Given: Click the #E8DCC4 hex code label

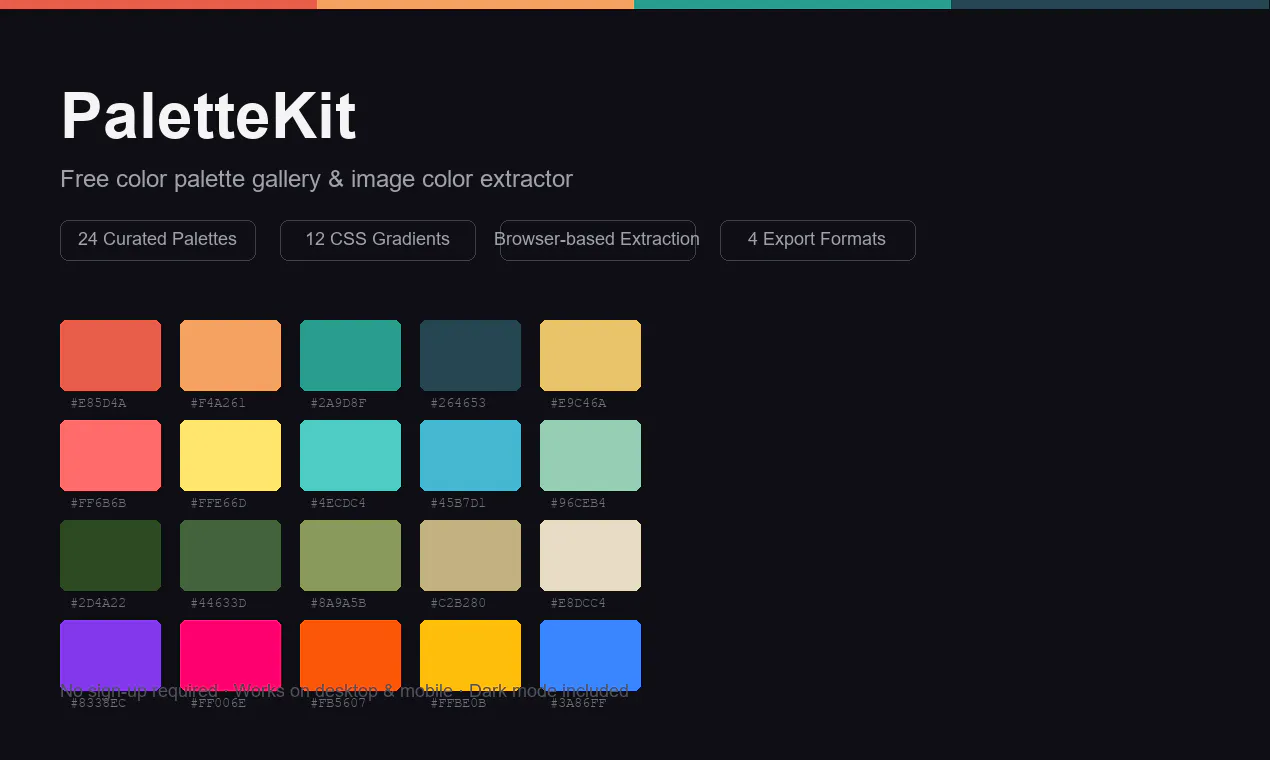Looking at the screenshot, I should 578,603.
